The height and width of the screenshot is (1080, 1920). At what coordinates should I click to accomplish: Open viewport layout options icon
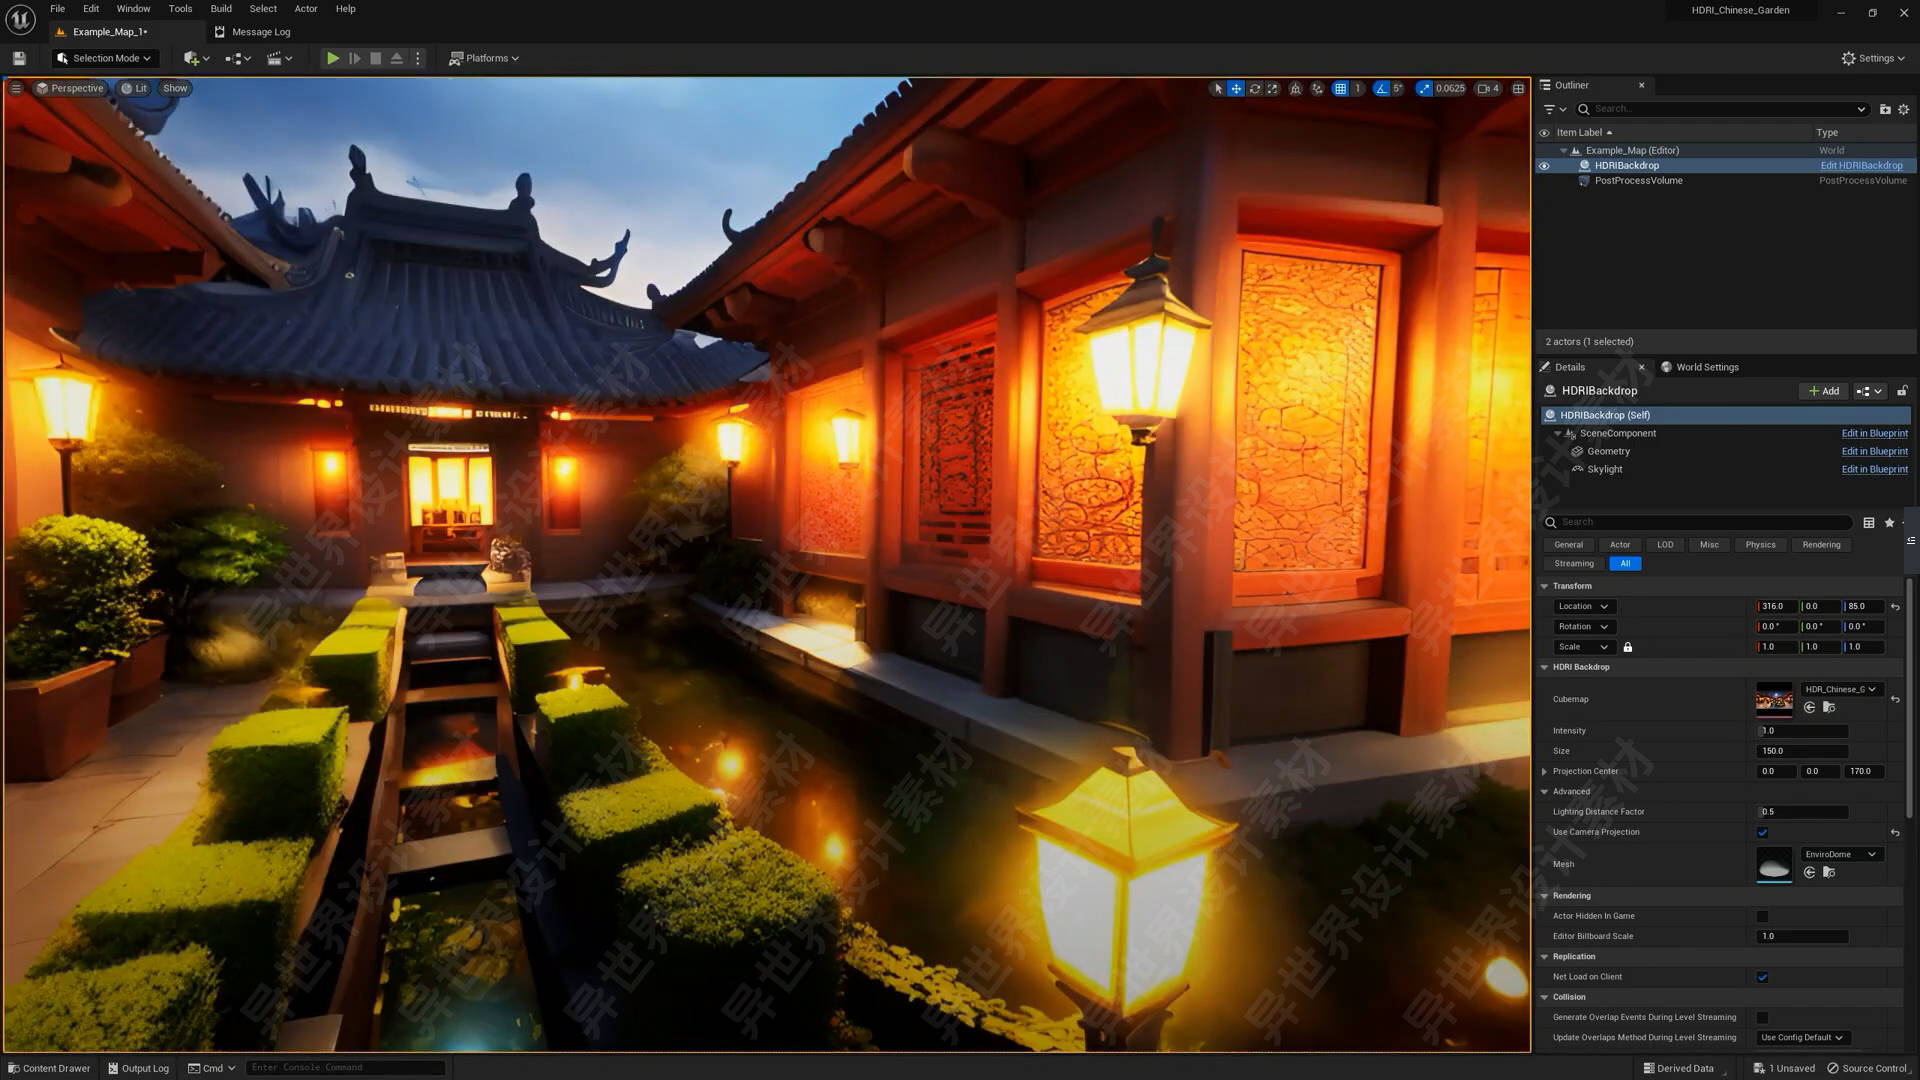(1518, 88)
